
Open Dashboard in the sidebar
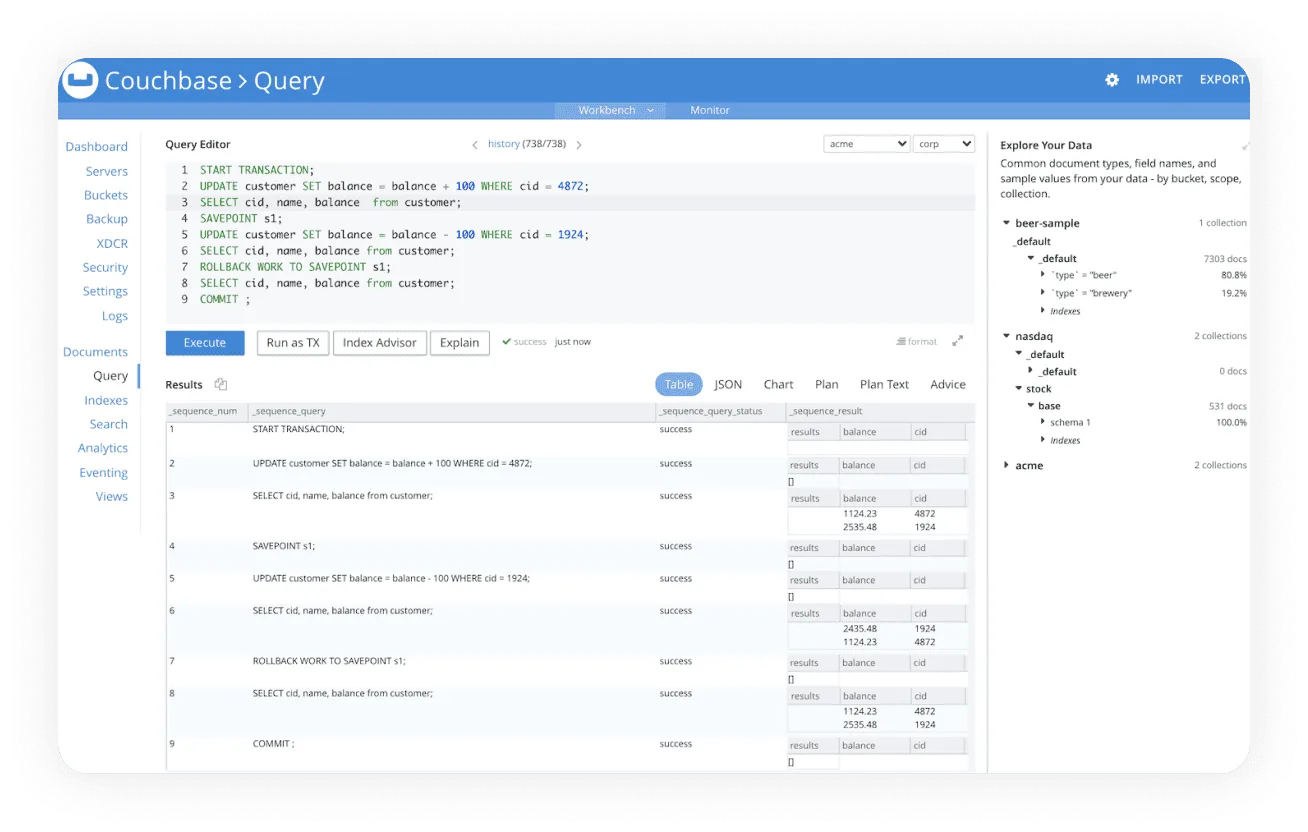[97, 147]
